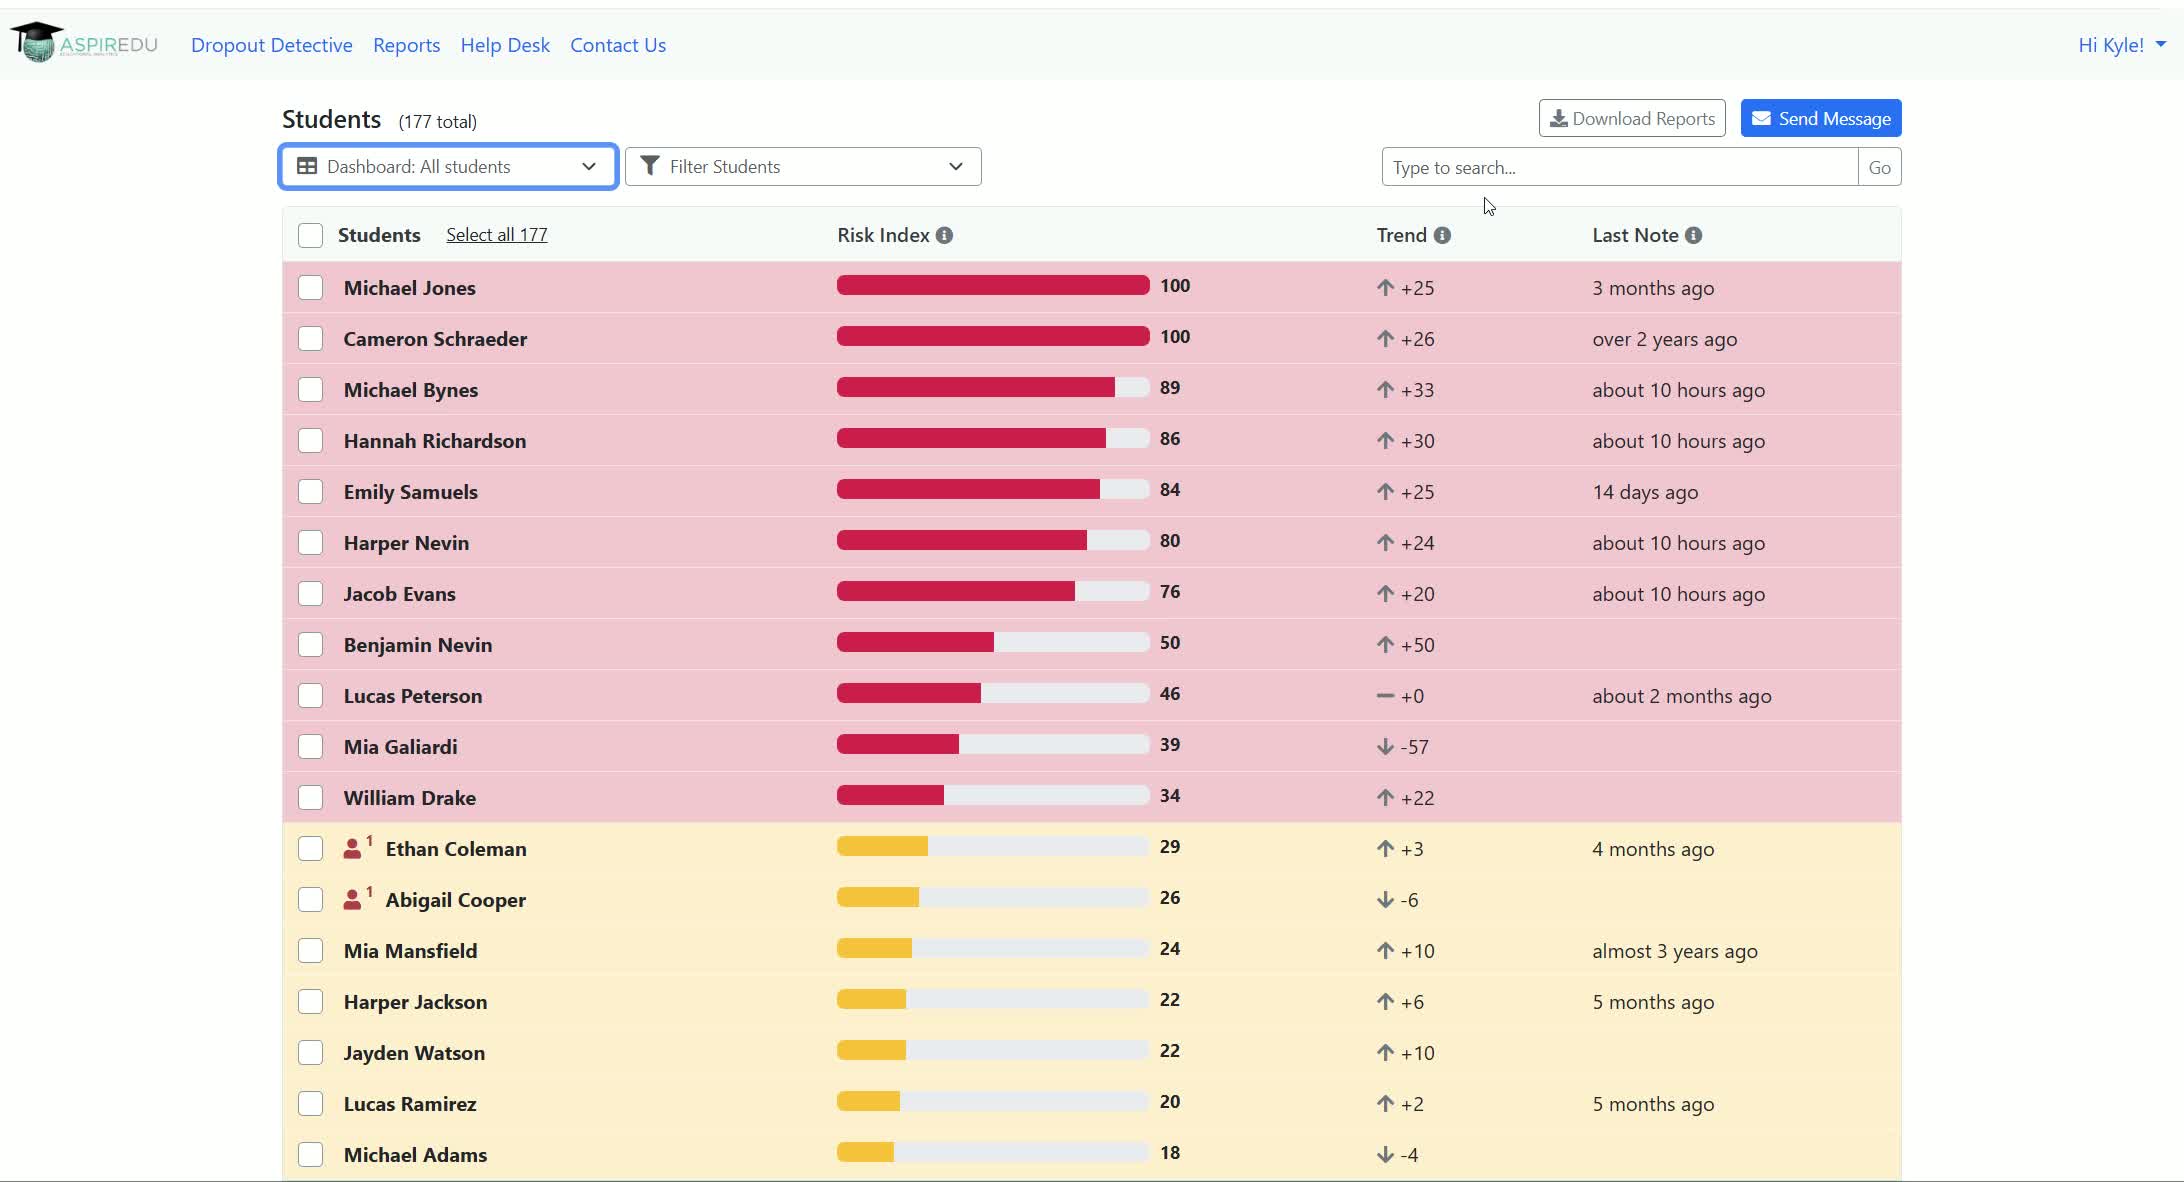Click the Send Message button

click(1821, 118)
